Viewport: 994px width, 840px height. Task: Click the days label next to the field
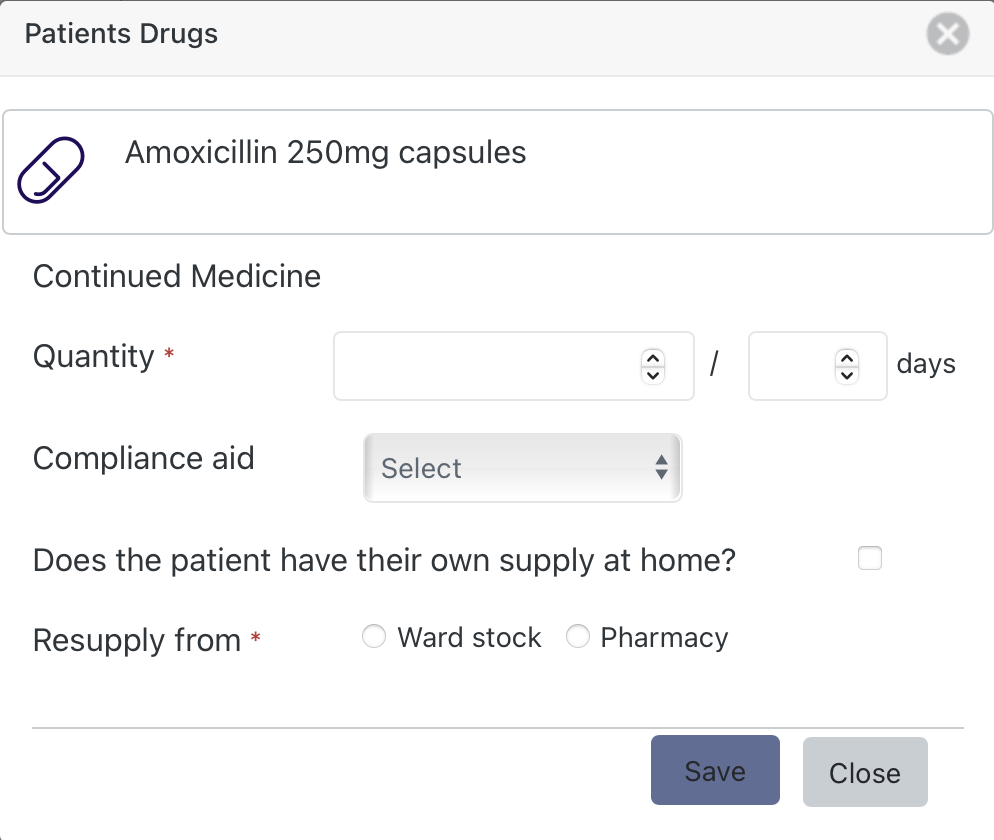pyautogui.click(x=925, y=364)
